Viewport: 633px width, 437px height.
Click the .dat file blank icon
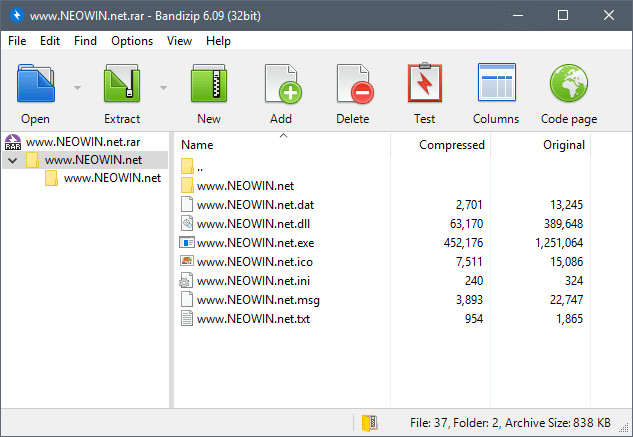tap(187, 204)
